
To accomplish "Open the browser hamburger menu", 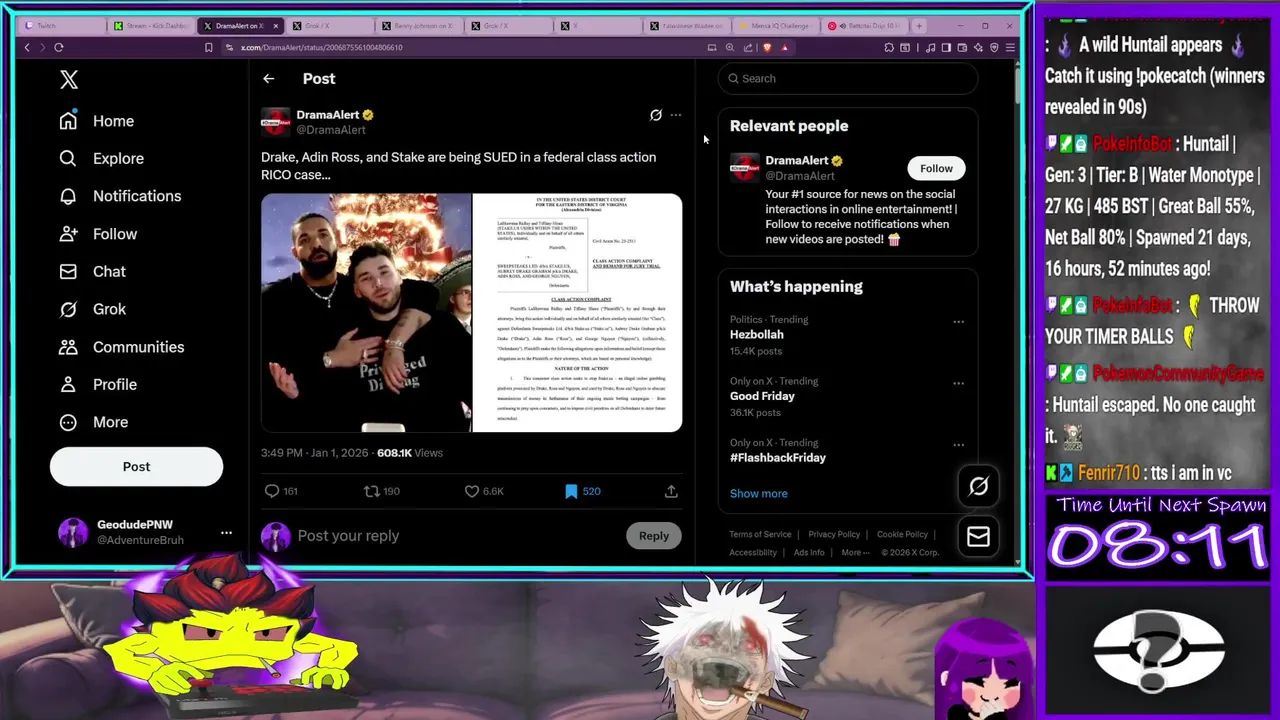I will 1010,47.
